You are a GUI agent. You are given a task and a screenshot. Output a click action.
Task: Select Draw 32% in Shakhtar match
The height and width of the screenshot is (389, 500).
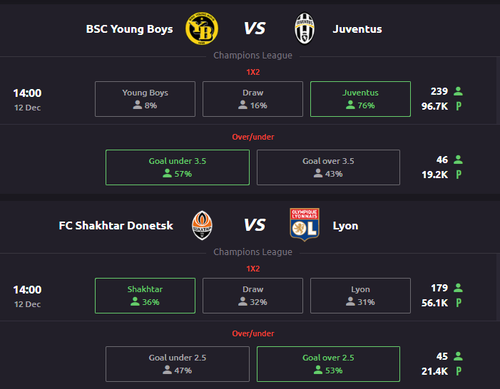click(x=253, y=296)
